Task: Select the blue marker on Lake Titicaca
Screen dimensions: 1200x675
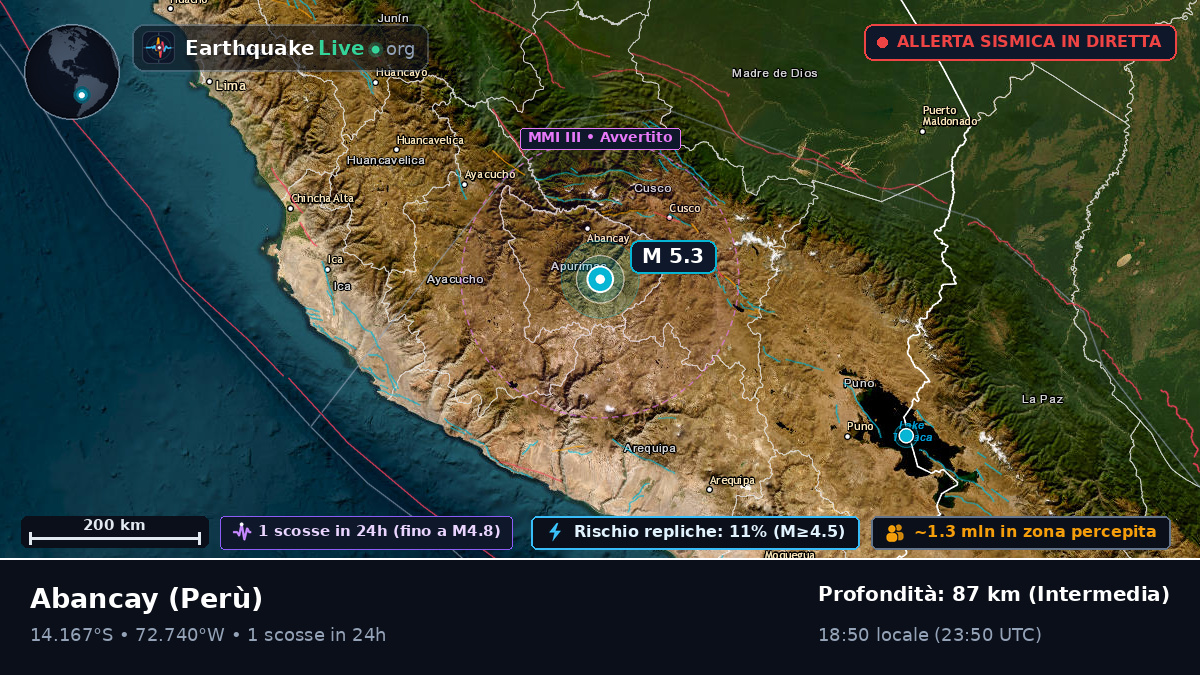Action: click(x=906, y=435)
